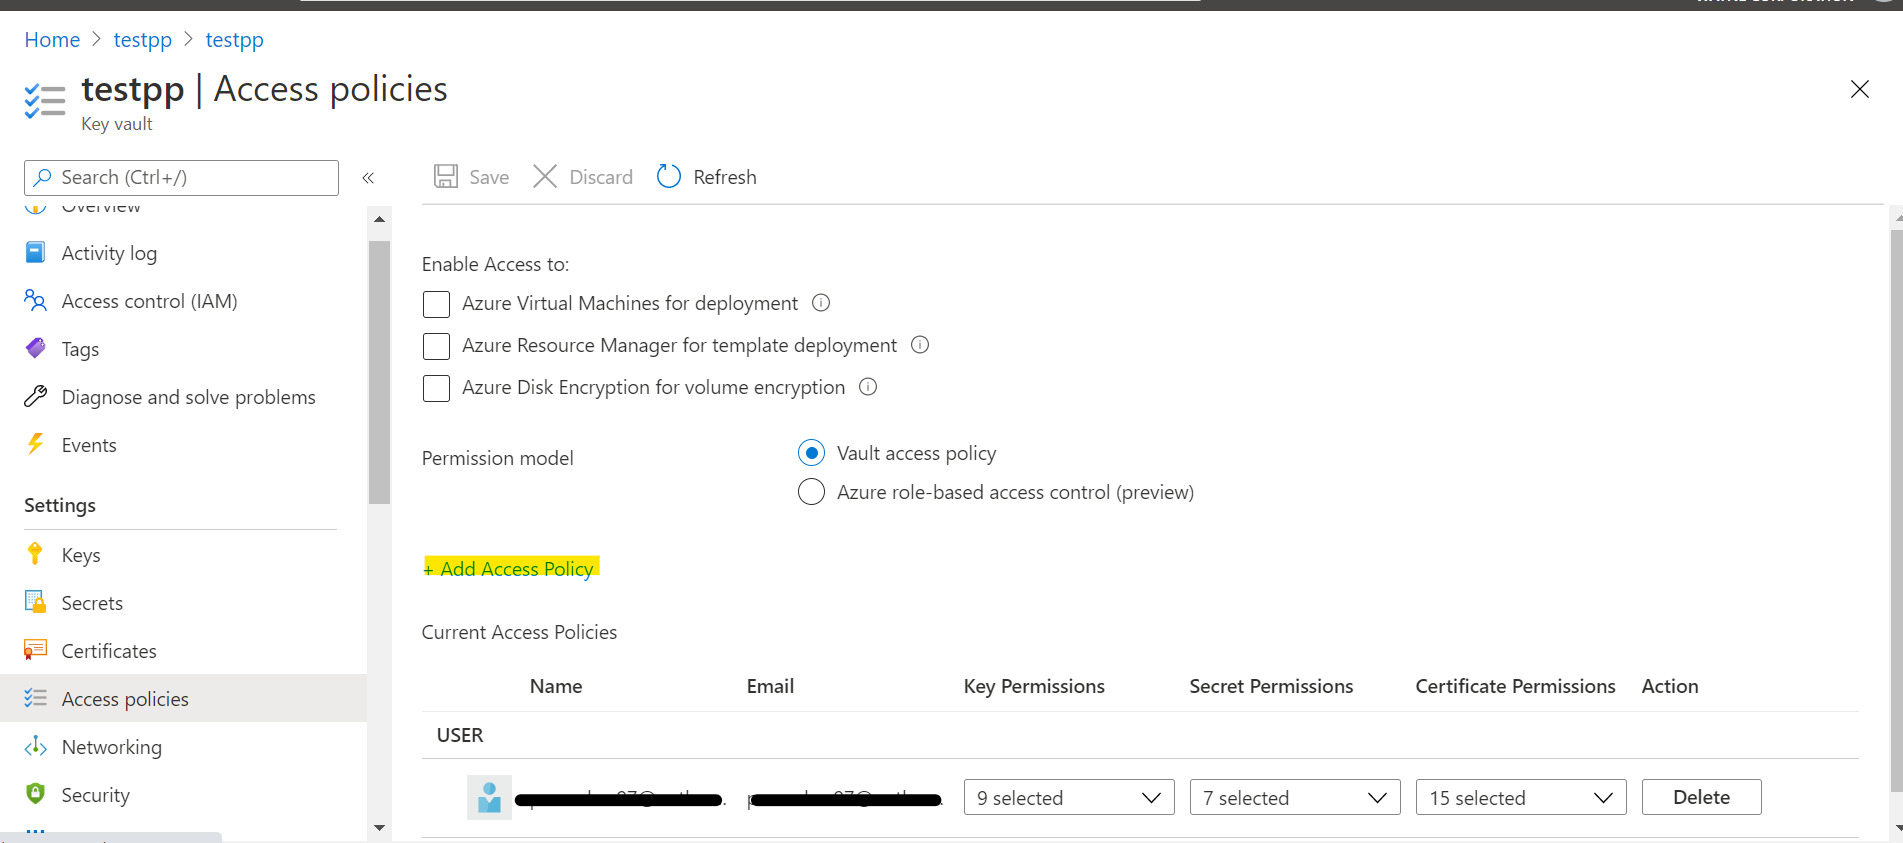1903x843 pixels.
Task: Click sidebar scroll down arrow
Action: click(x=379, y=828)
